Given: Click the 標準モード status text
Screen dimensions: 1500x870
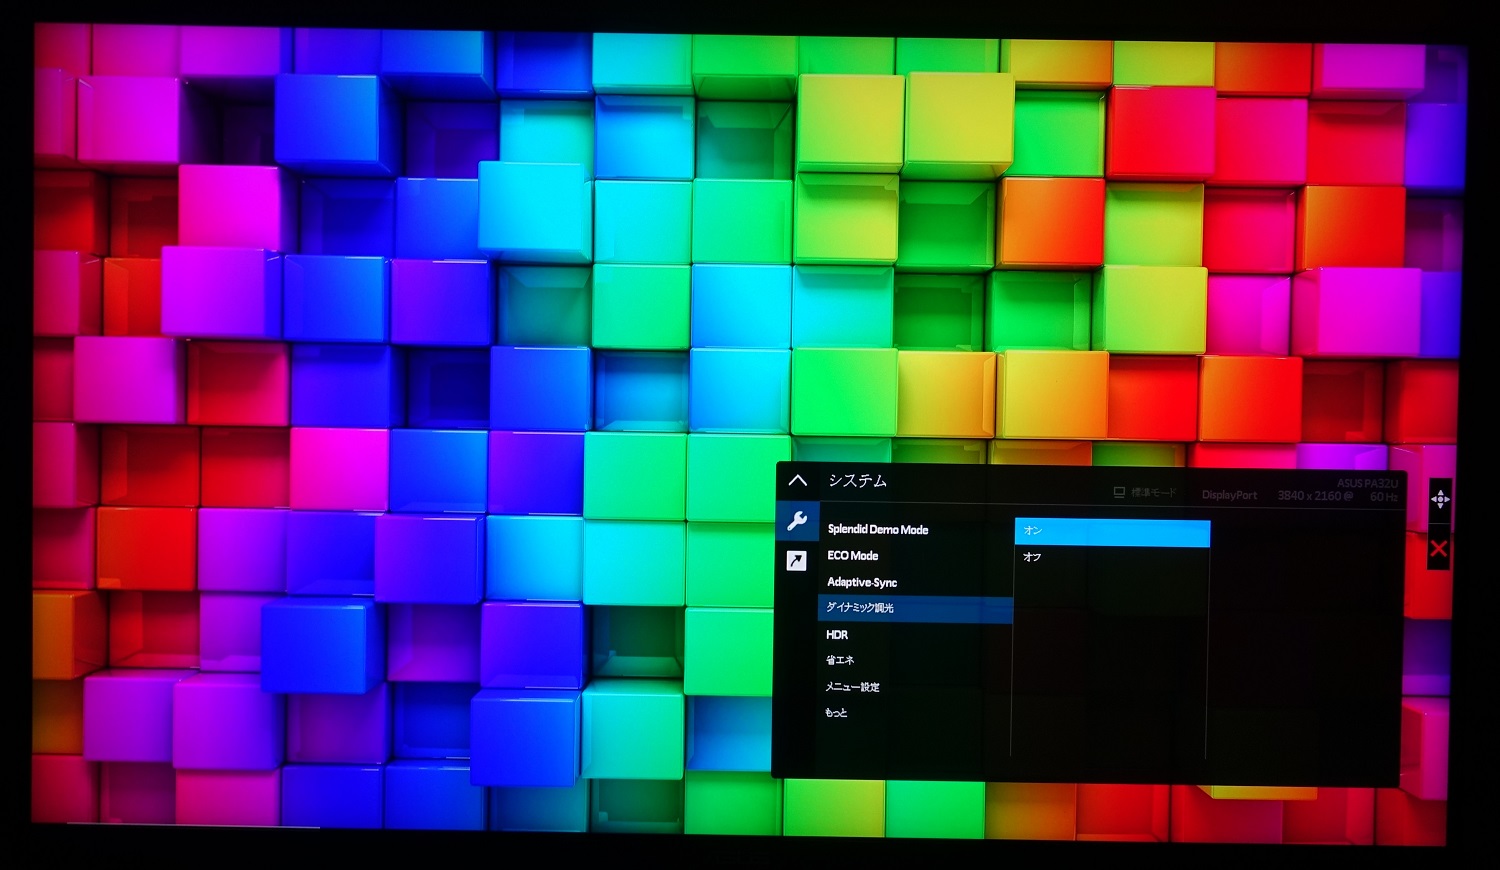Looking at the screenshot, I should (1153, 493).
